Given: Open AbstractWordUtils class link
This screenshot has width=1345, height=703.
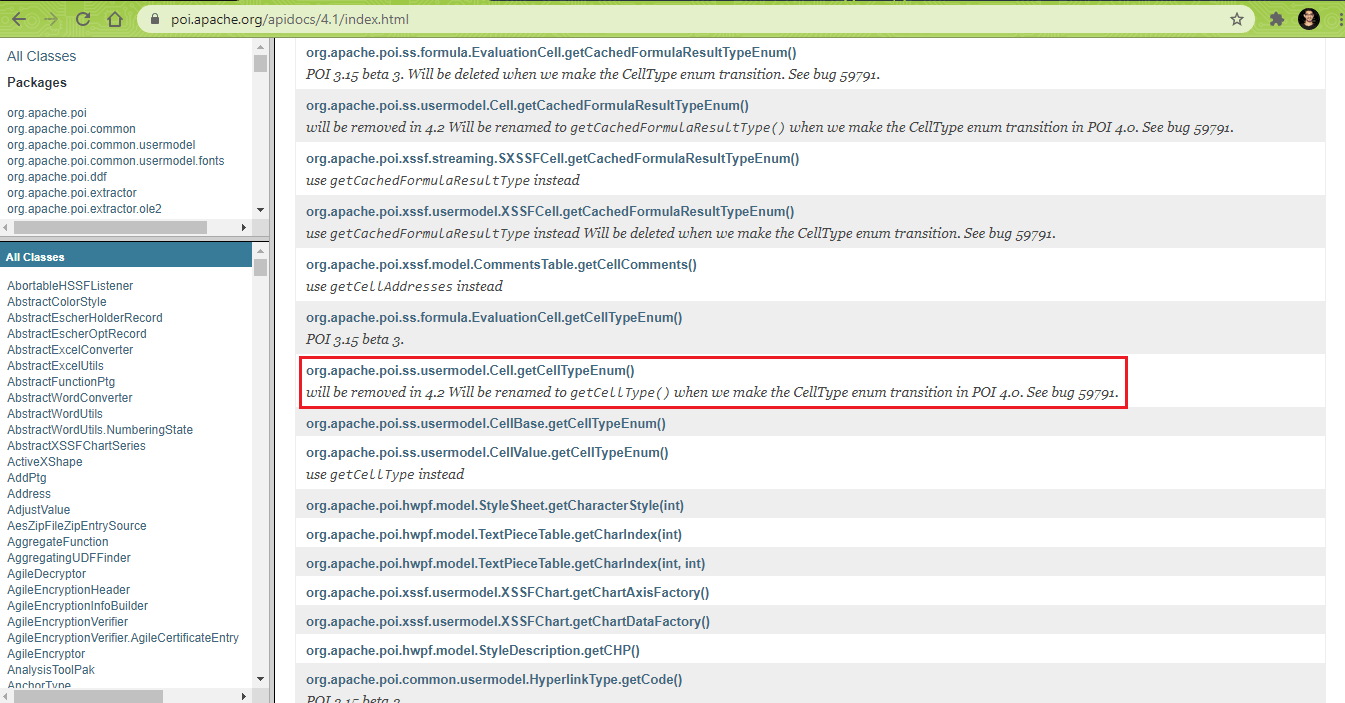Looking at the screenshot, I should coord(55,414).
